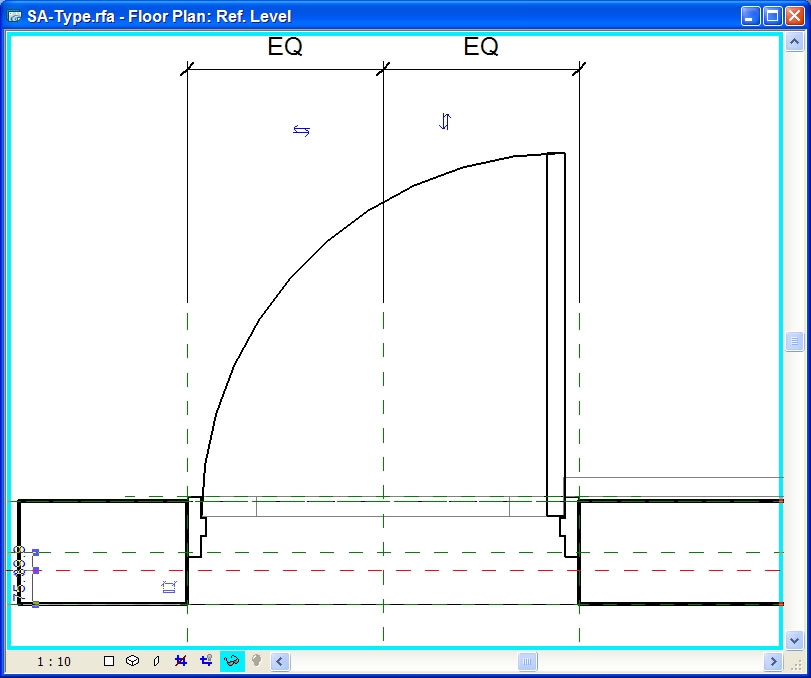Screen dimensions: 811x678
Task: Toggle the Shadows icon in view bar
Action: tap(157, 661)
